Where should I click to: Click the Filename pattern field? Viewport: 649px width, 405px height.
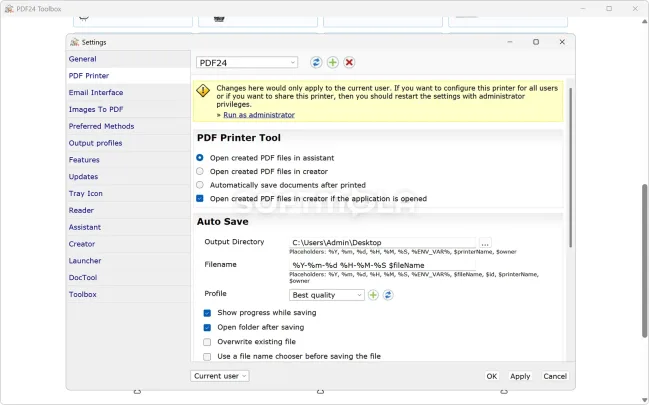[382, 265]
